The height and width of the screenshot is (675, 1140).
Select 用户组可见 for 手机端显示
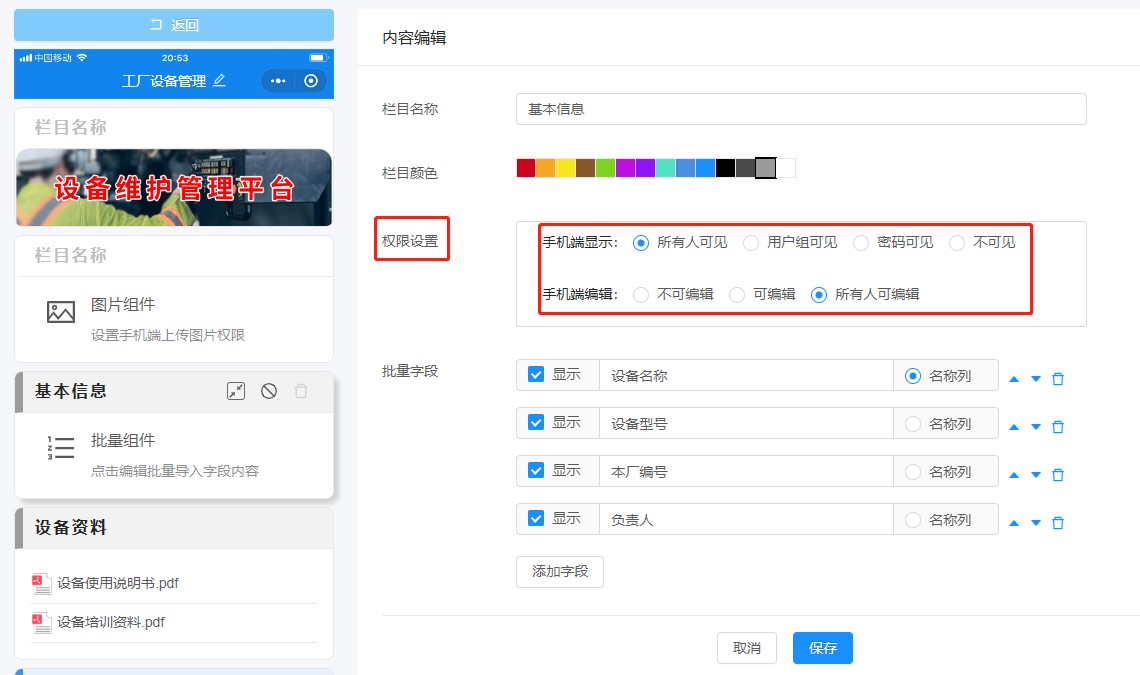coord(751,242)
